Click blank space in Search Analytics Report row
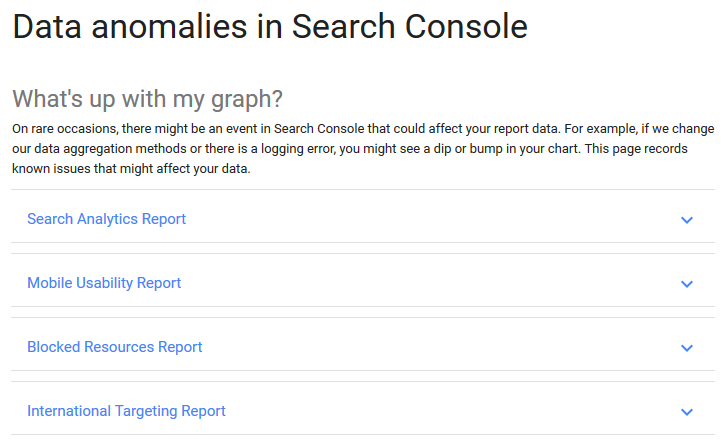The image size is (724, 447). (x=430, y=219)
